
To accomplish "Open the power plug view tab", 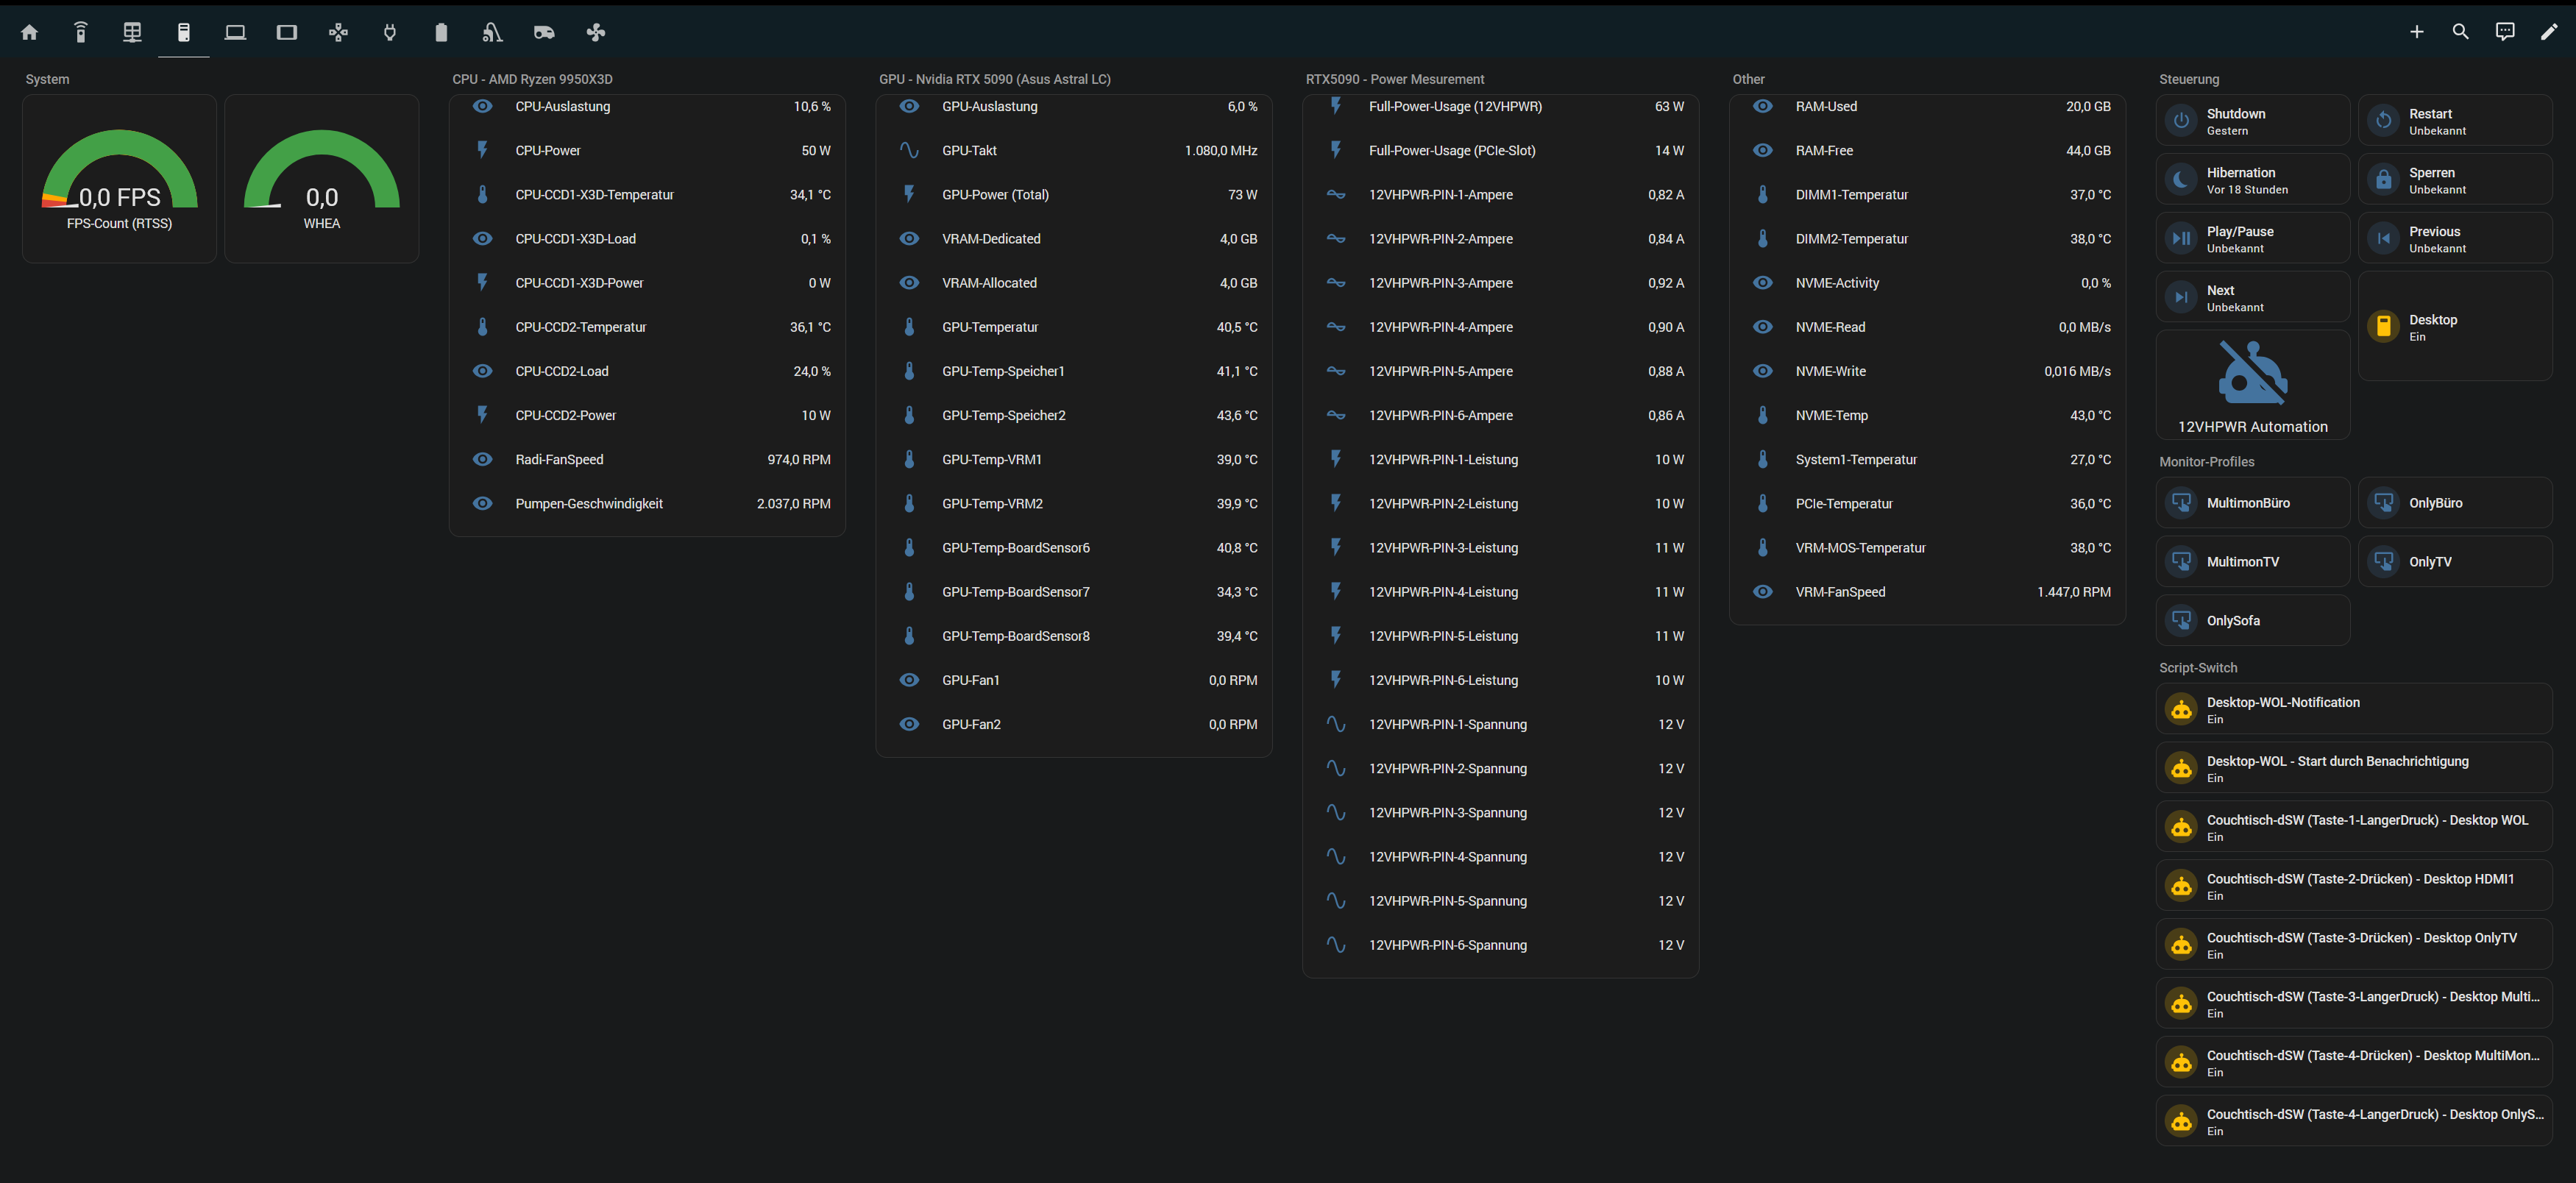I will coord(390,32).
